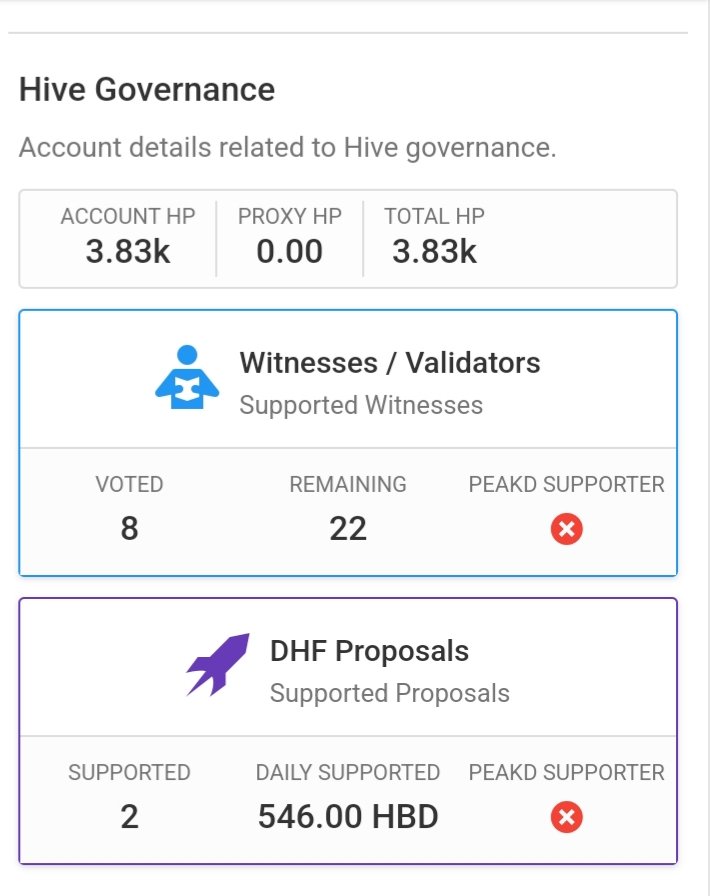Click the Account details description text
Viewport: 710px width, 896px height.
[288, 147]
